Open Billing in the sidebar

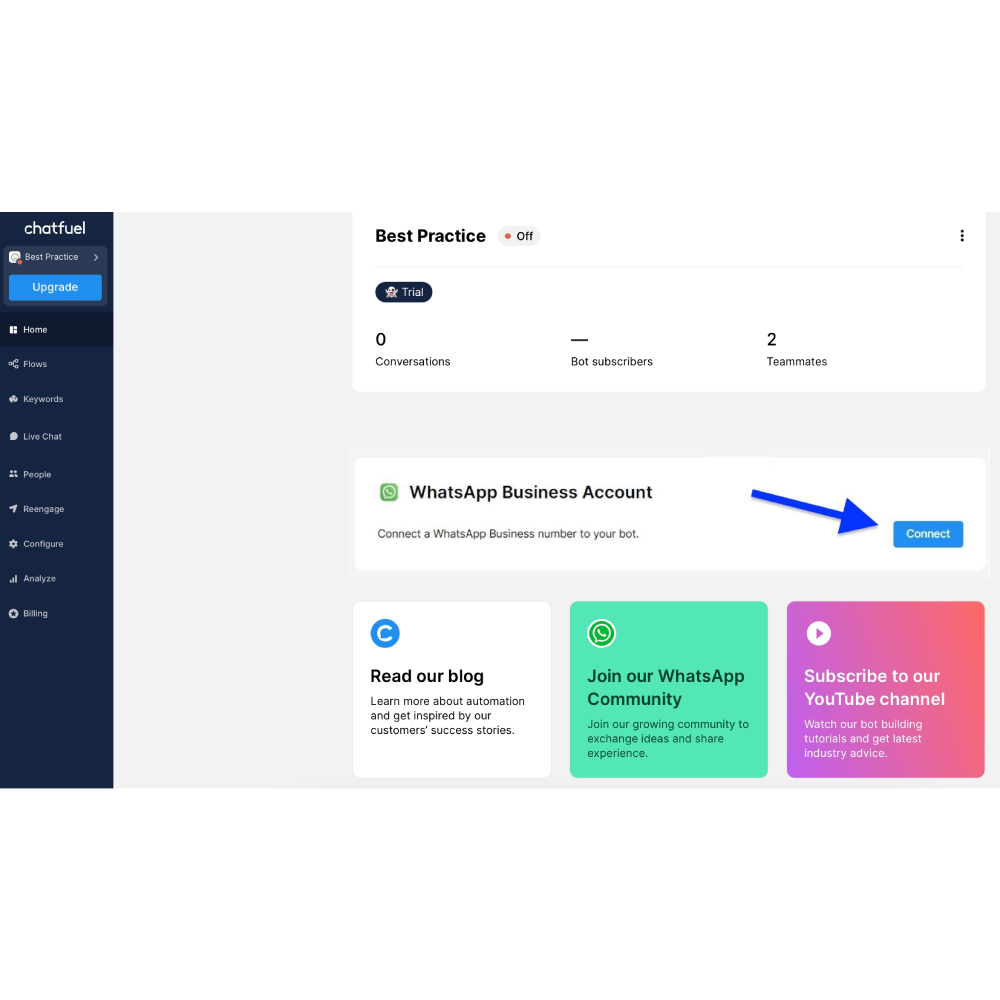pos(57,613)
